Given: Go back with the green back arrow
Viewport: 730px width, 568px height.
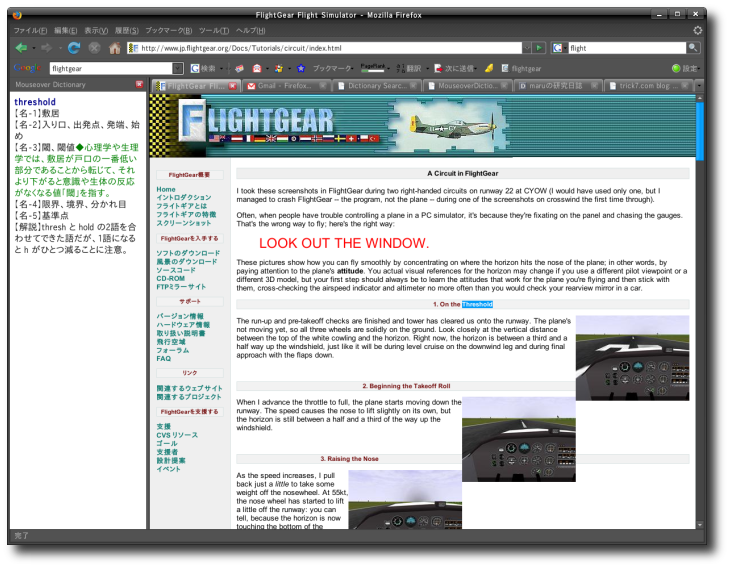Looking at the screenshot, I should [21, 47].
